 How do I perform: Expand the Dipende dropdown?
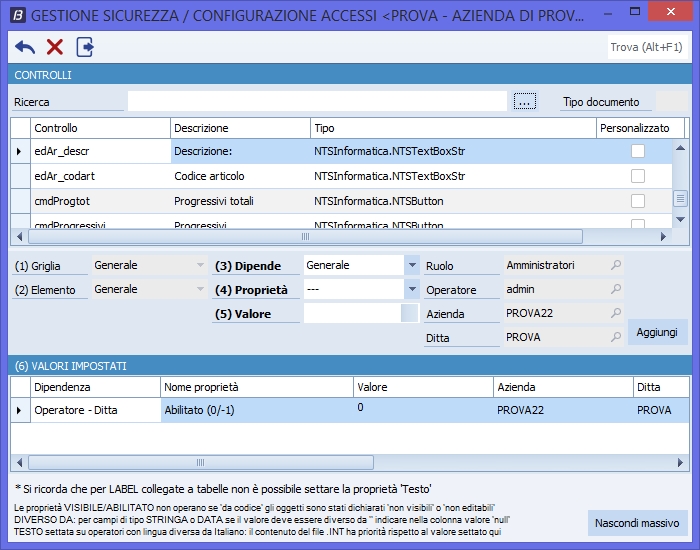[412, 265]
